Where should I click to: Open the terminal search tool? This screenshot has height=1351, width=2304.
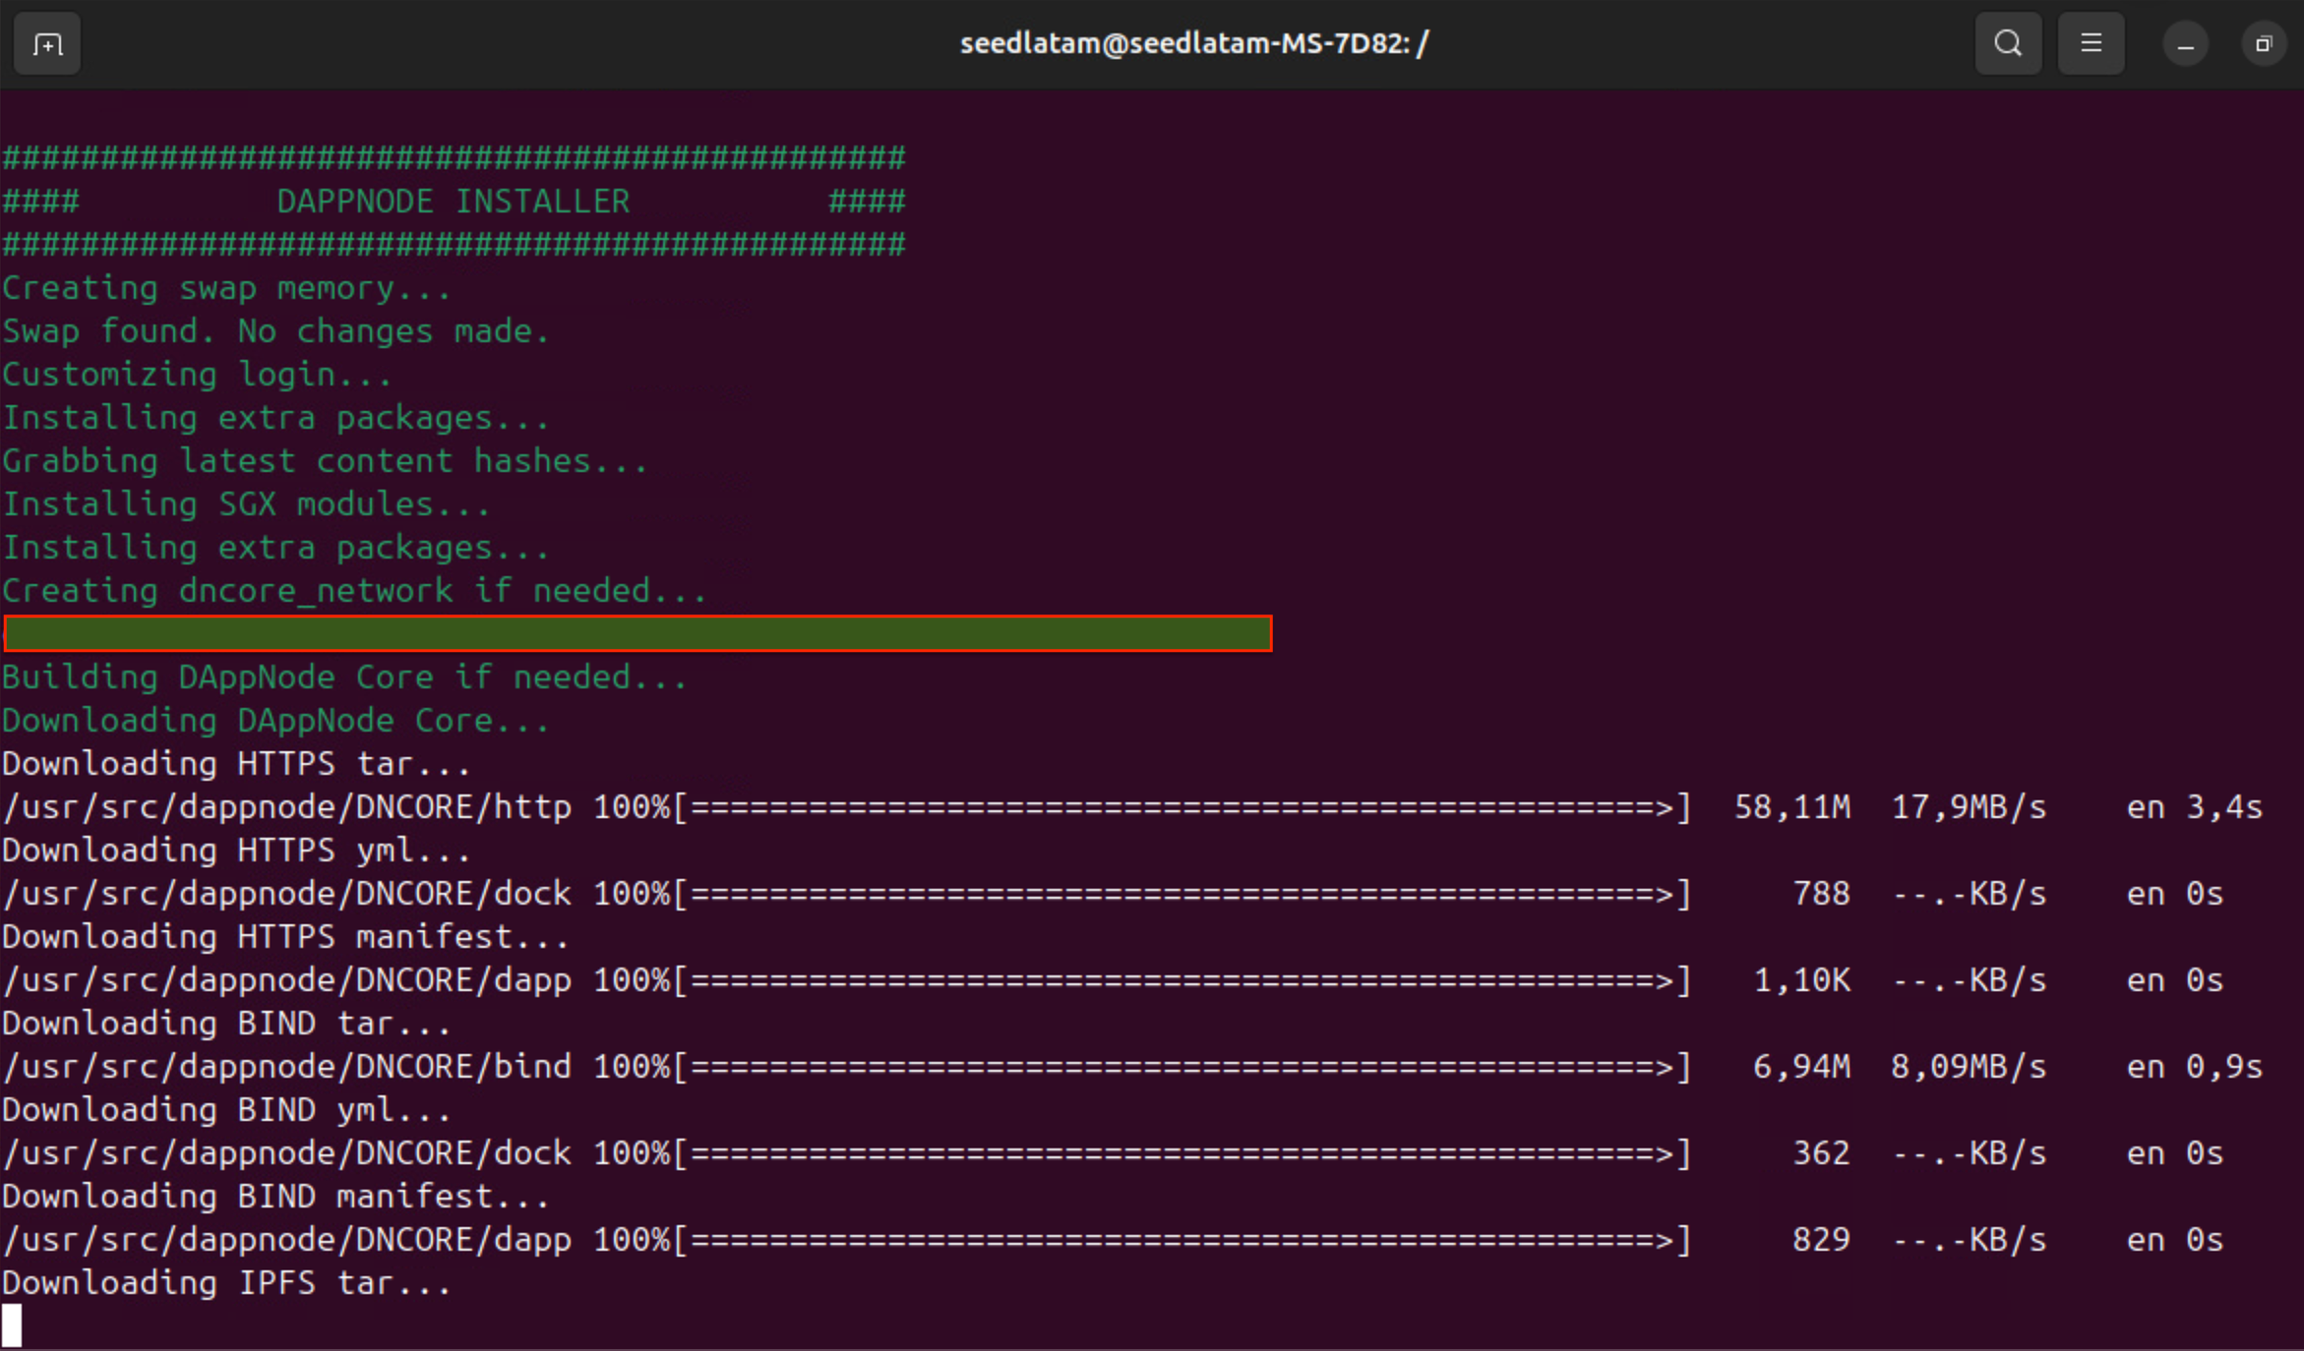[x=2007, y=44]
